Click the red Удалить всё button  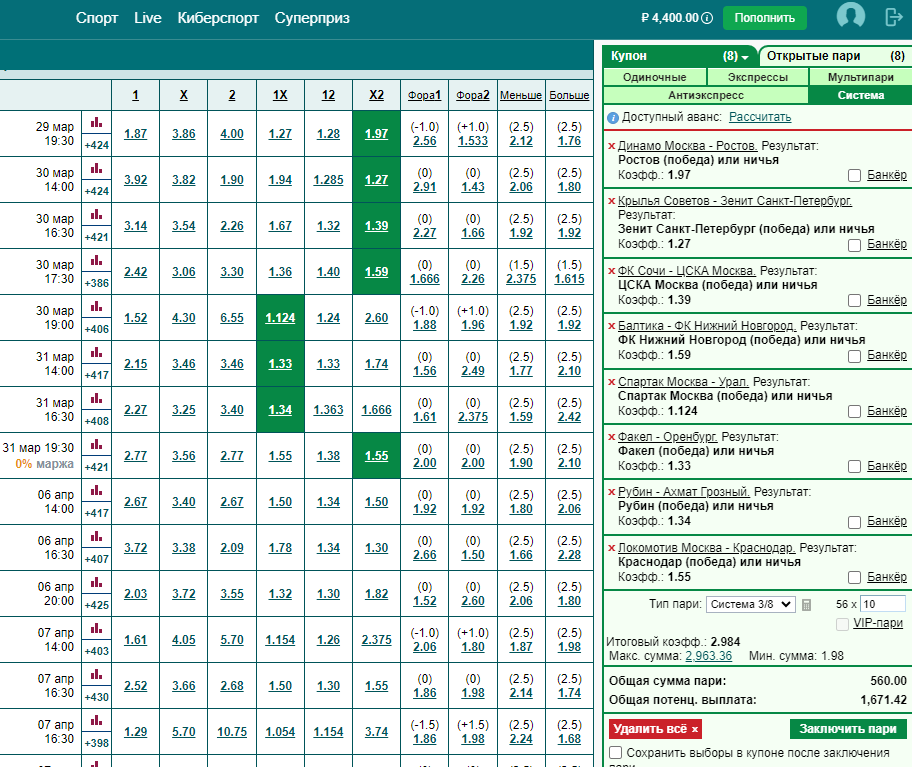tap(656, 729)
